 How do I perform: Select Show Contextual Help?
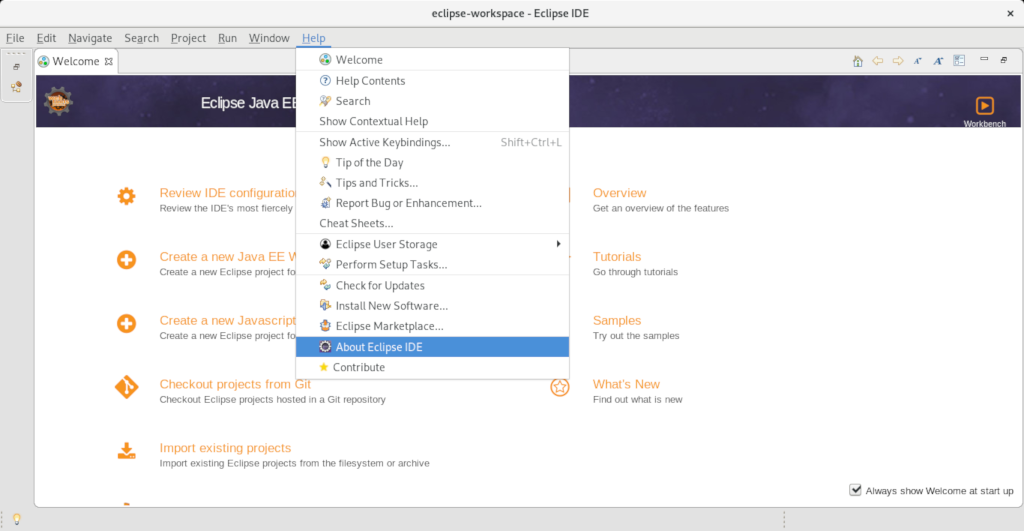point(432,121)
